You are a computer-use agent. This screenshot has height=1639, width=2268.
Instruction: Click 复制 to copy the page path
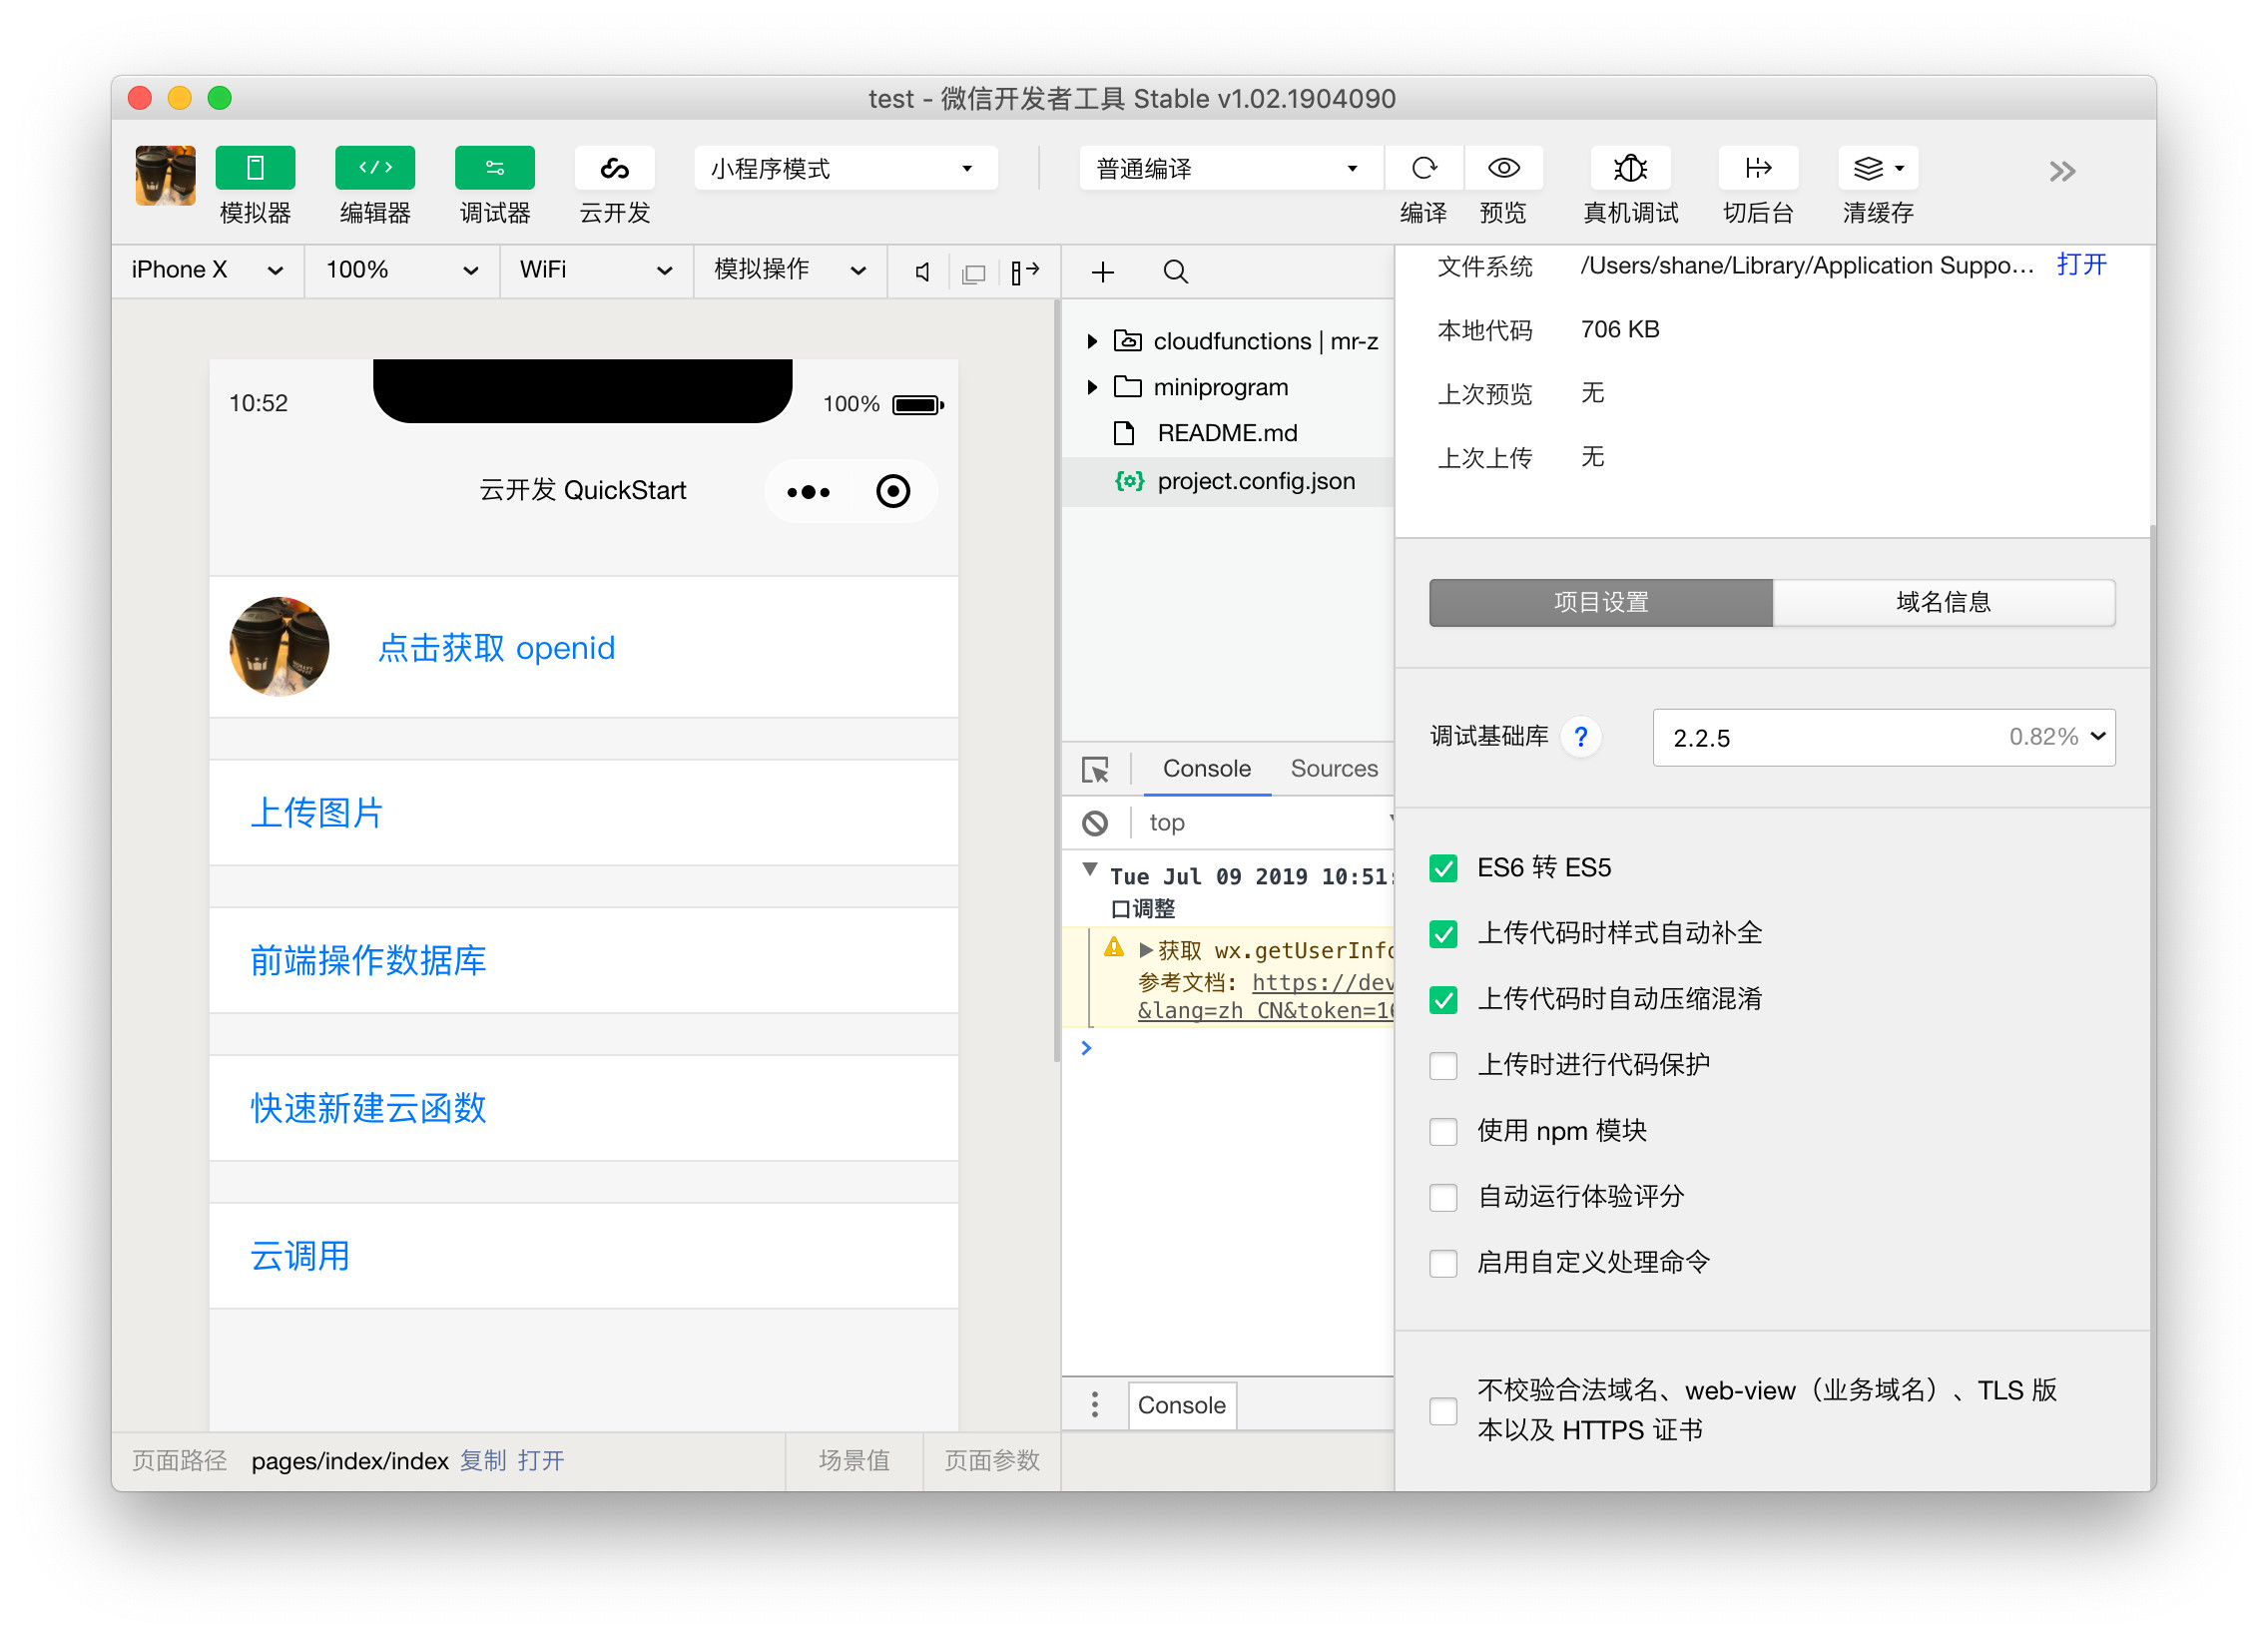point(483,1461)
